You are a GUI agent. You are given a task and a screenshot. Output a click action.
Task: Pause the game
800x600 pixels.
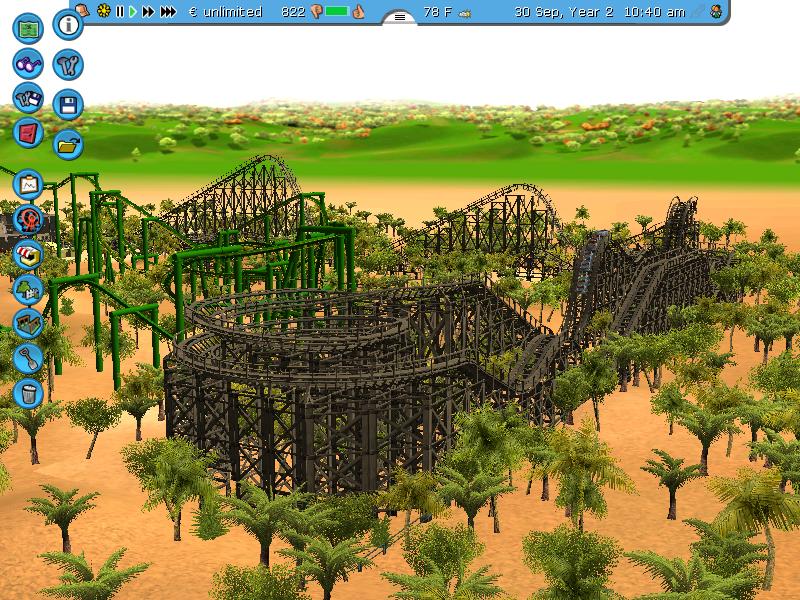(x=120, y=11)
